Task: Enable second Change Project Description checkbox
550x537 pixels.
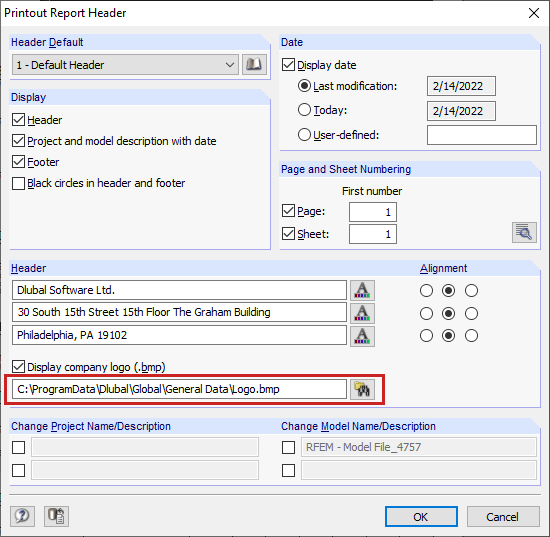Action: (x=18, y=470)
